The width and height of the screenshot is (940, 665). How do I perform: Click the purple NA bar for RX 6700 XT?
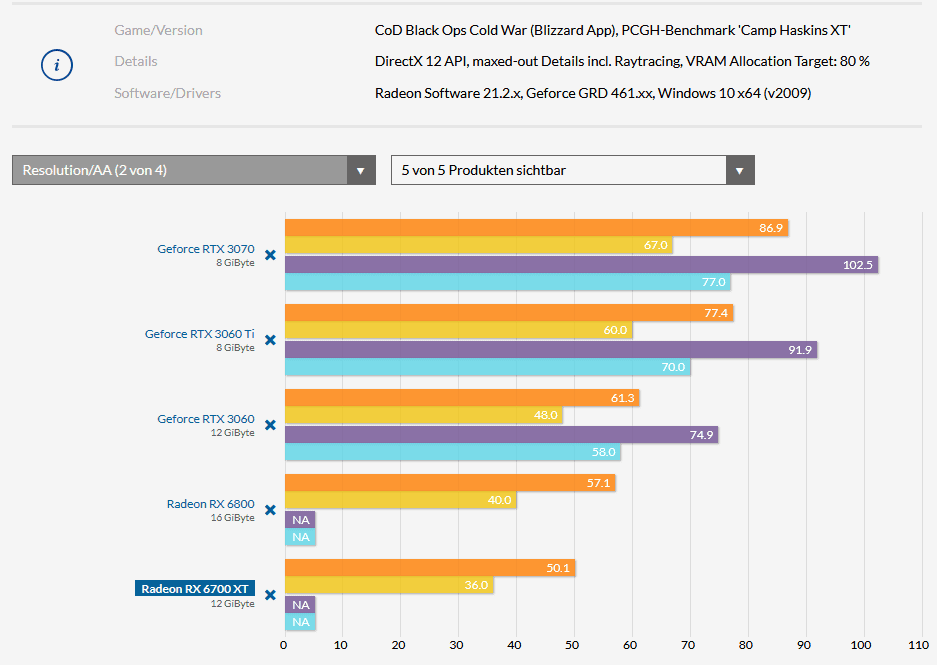[x=300, y=606]
